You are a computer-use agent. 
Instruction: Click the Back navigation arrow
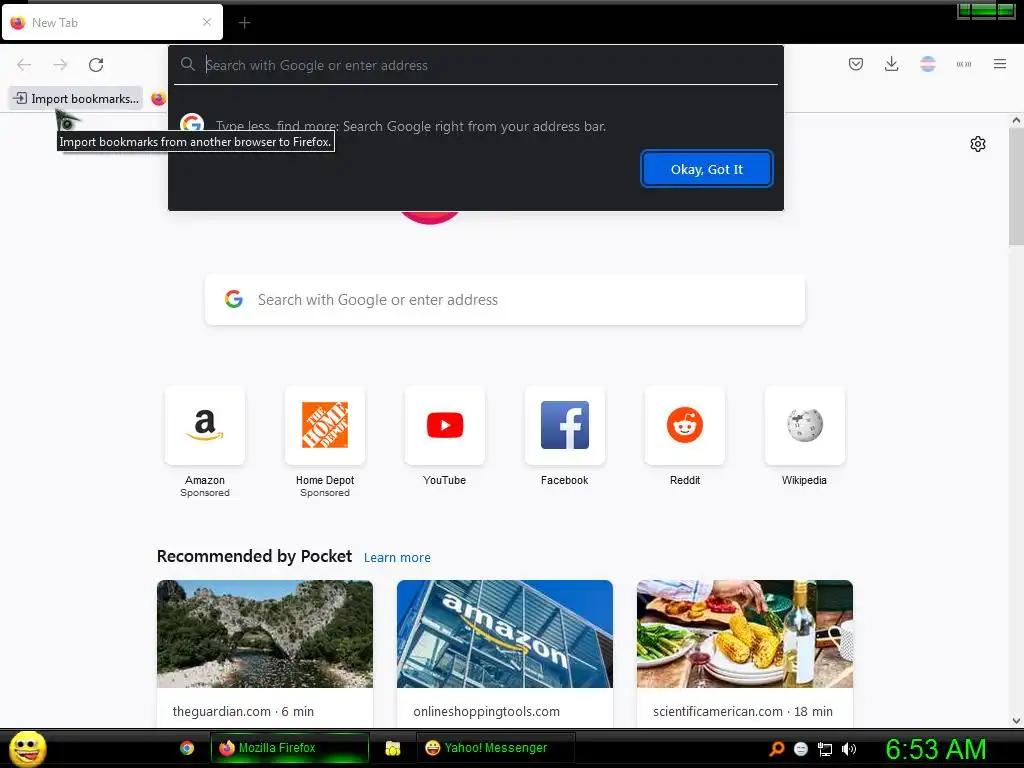point(24,65)
